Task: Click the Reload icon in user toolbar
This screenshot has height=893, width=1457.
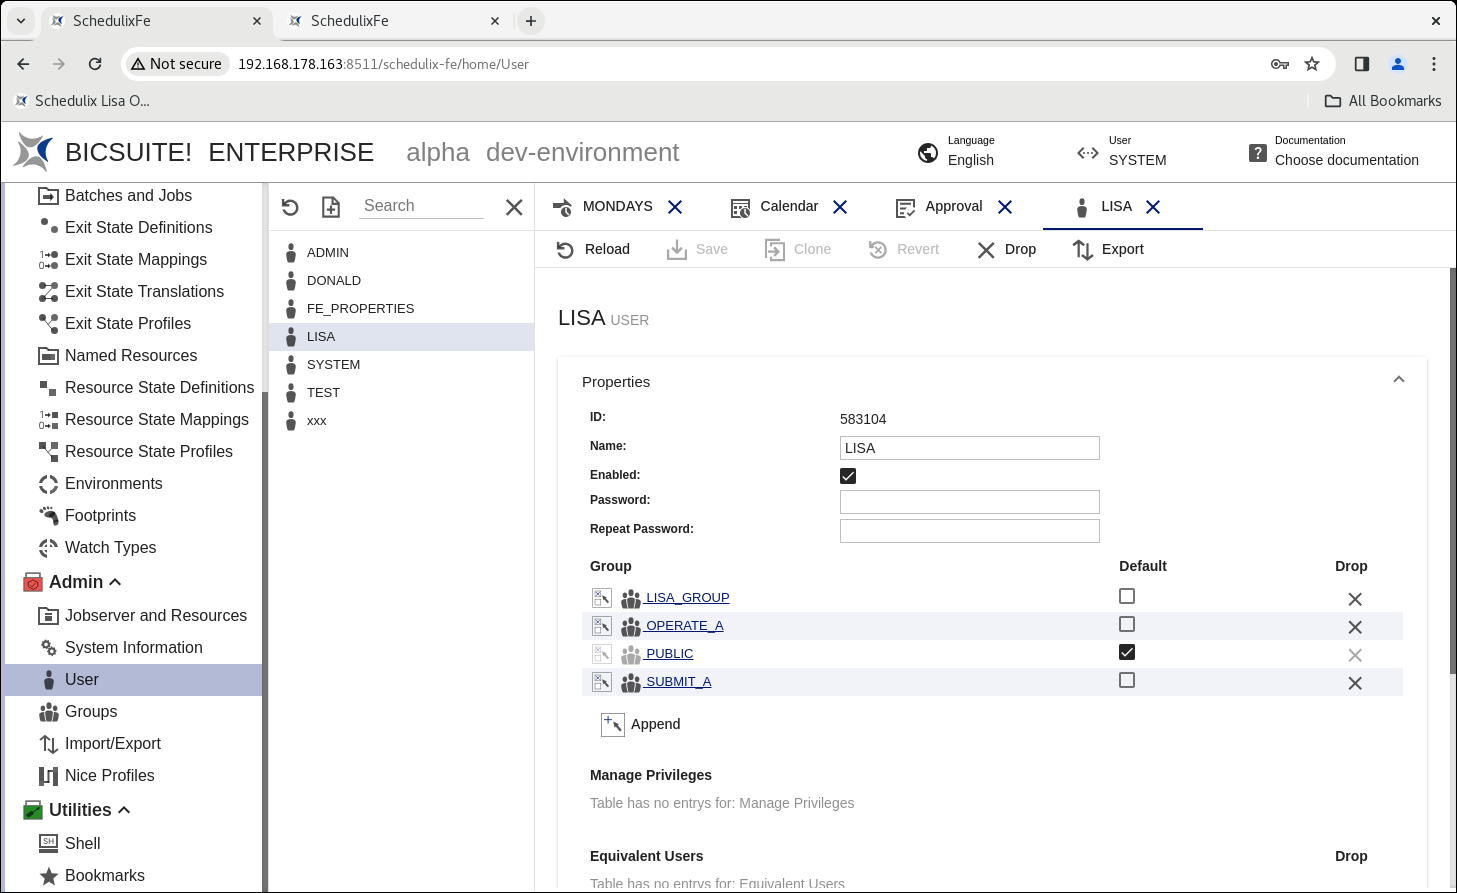Action: pos(566,250)
